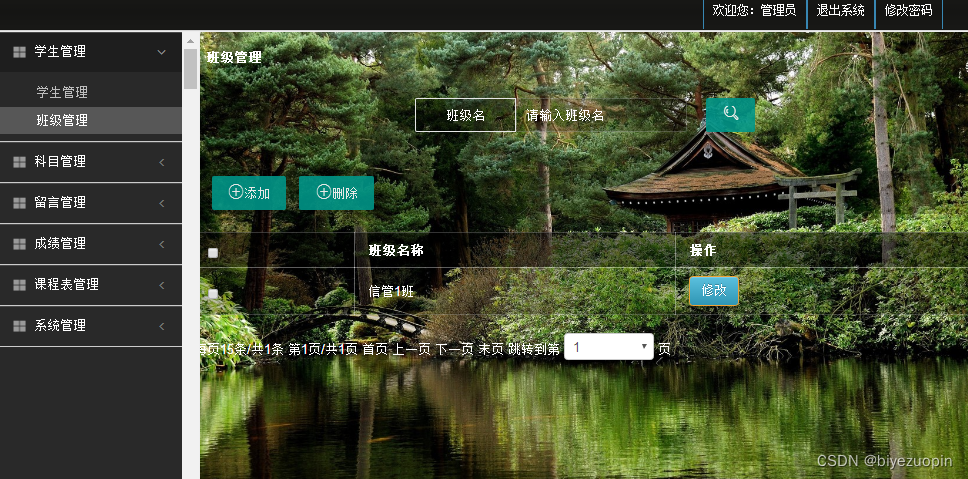The image size is (968, 479).
Task: Go to 下一页 in pagination
Action: coord(454,349)
